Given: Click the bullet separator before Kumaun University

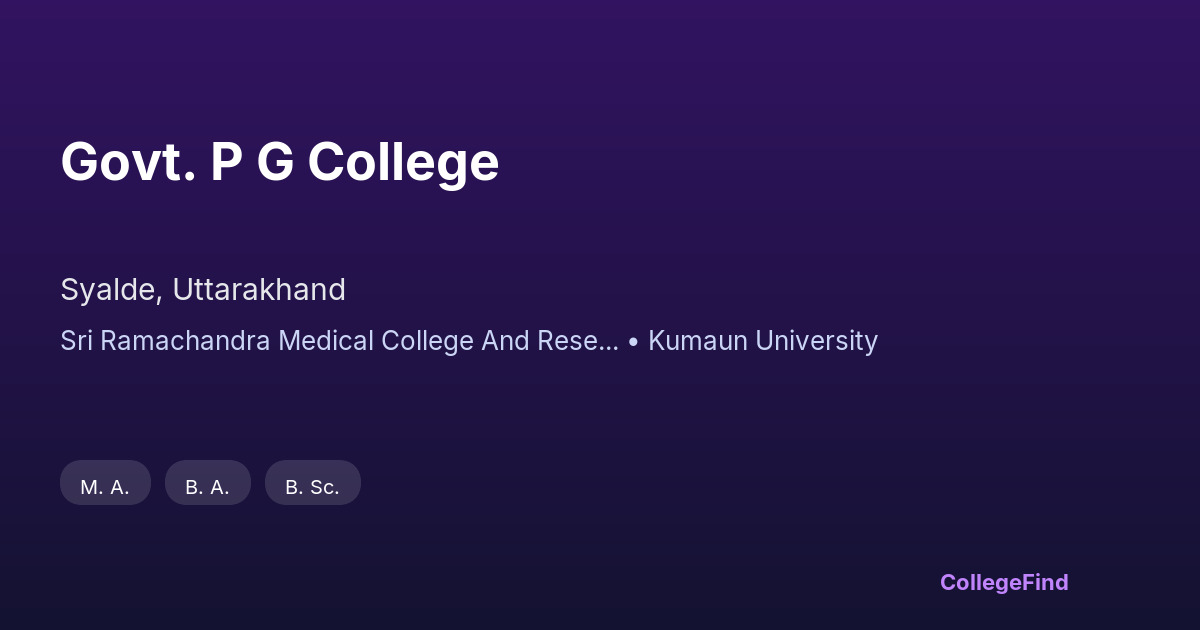Looking at the screenshot, I should (x=633, y=341).
